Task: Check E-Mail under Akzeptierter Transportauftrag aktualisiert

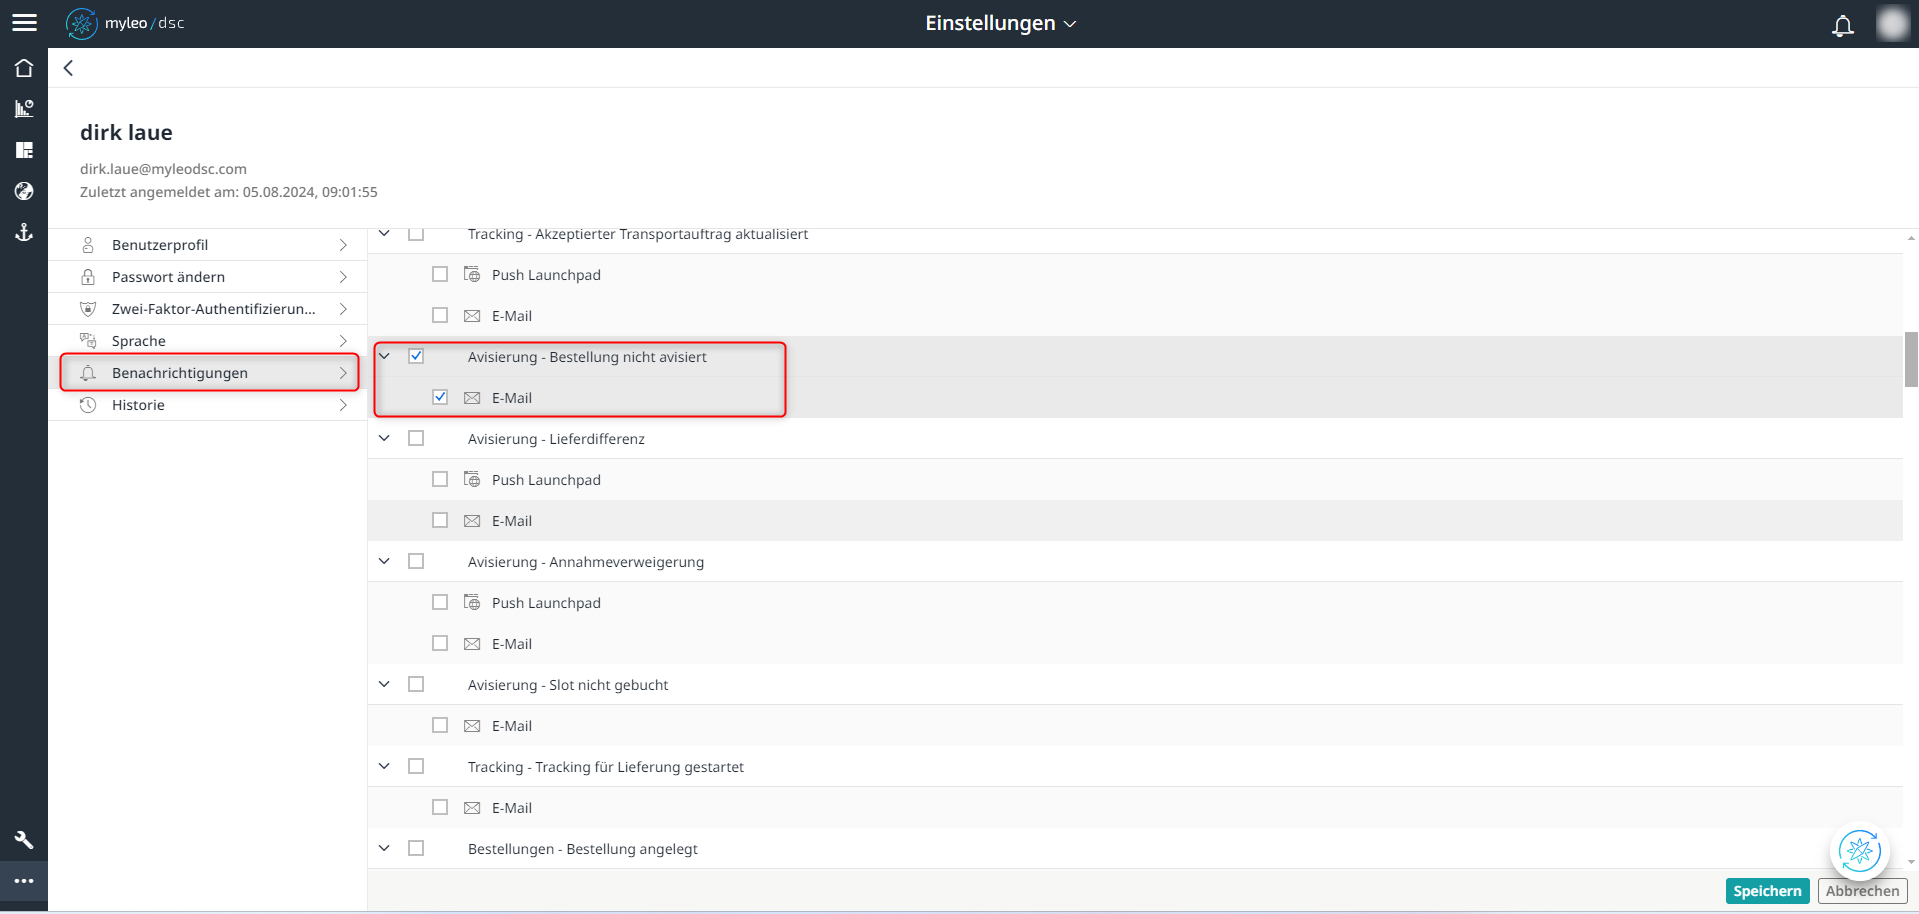Action: pos(440,315)
